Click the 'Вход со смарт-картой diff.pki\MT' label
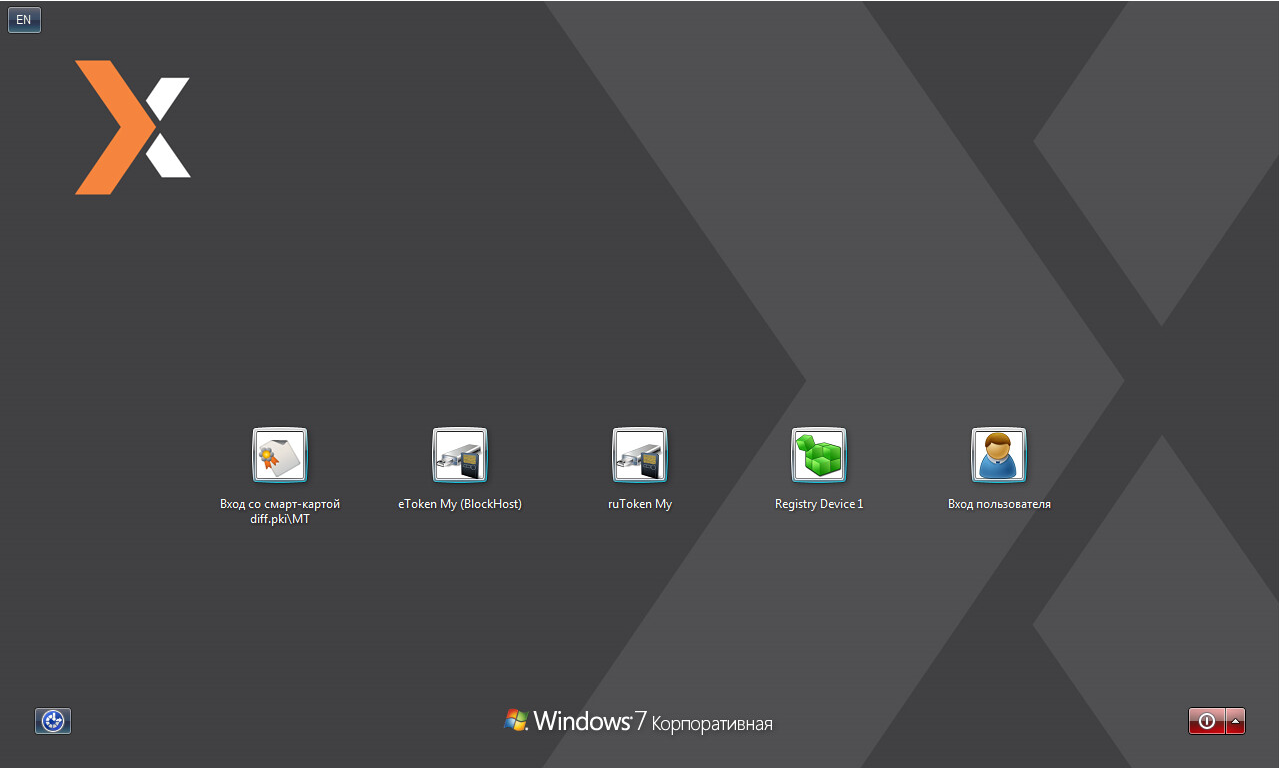The width and height of the screenshot is (1279, 768). 280,512
